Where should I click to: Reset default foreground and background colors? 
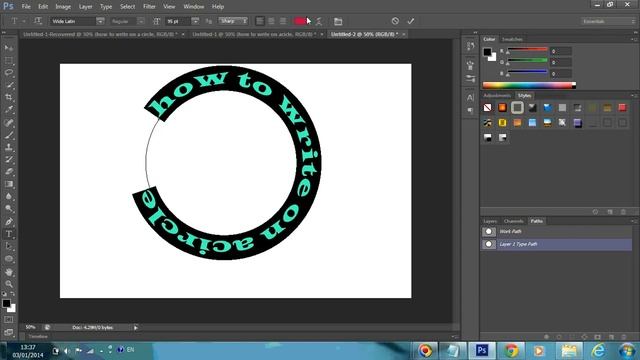pyautogui.click(x=4, y=293)
